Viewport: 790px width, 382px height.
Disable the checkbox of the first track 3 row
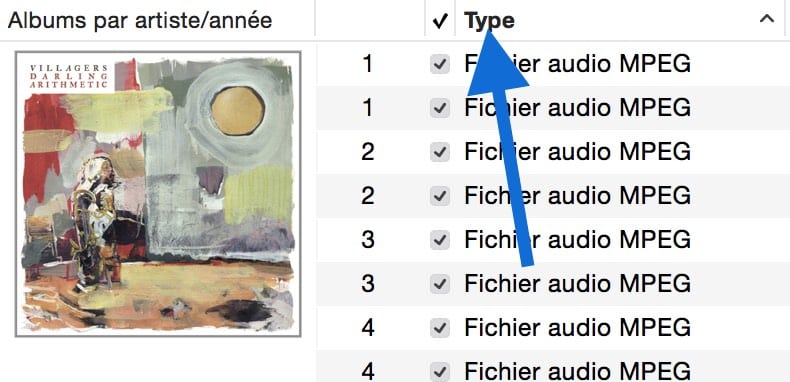click(x=440, y=240)
